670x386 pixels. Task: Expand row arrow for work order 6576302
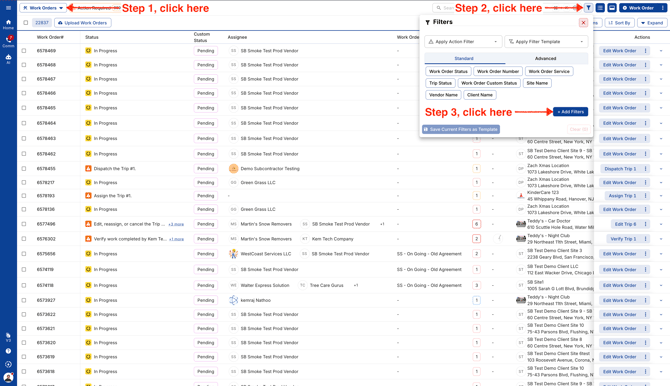tap(661, 239)
